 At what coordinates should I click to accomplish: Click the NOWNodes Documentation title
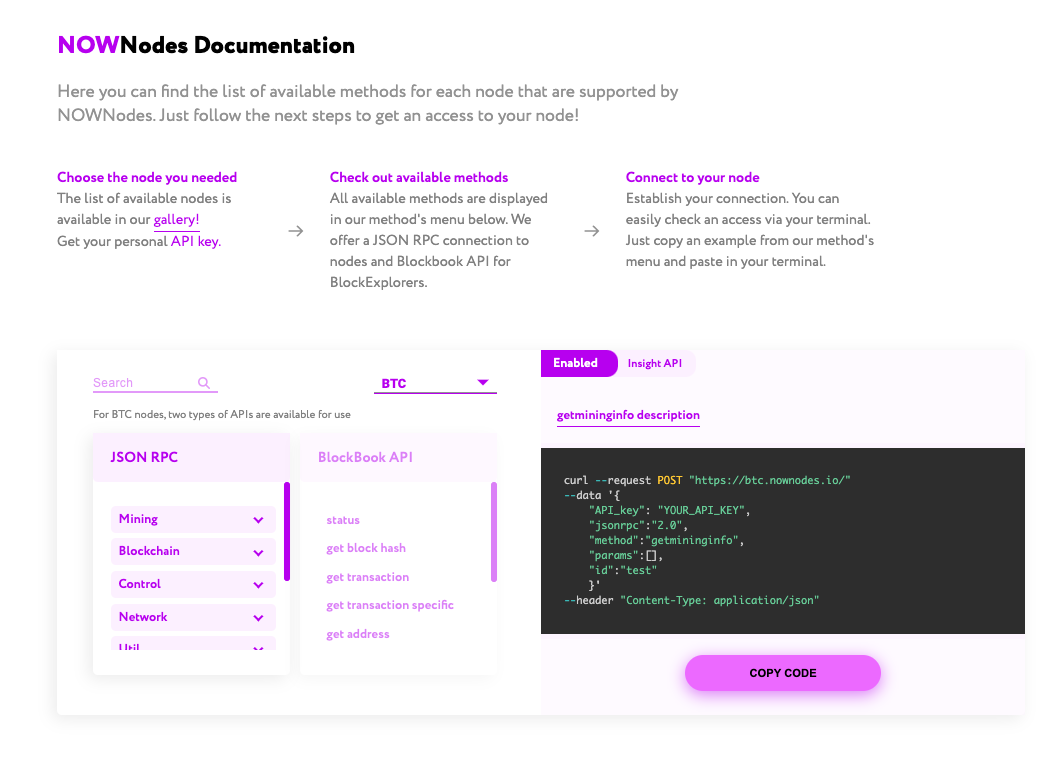point(206,45)
